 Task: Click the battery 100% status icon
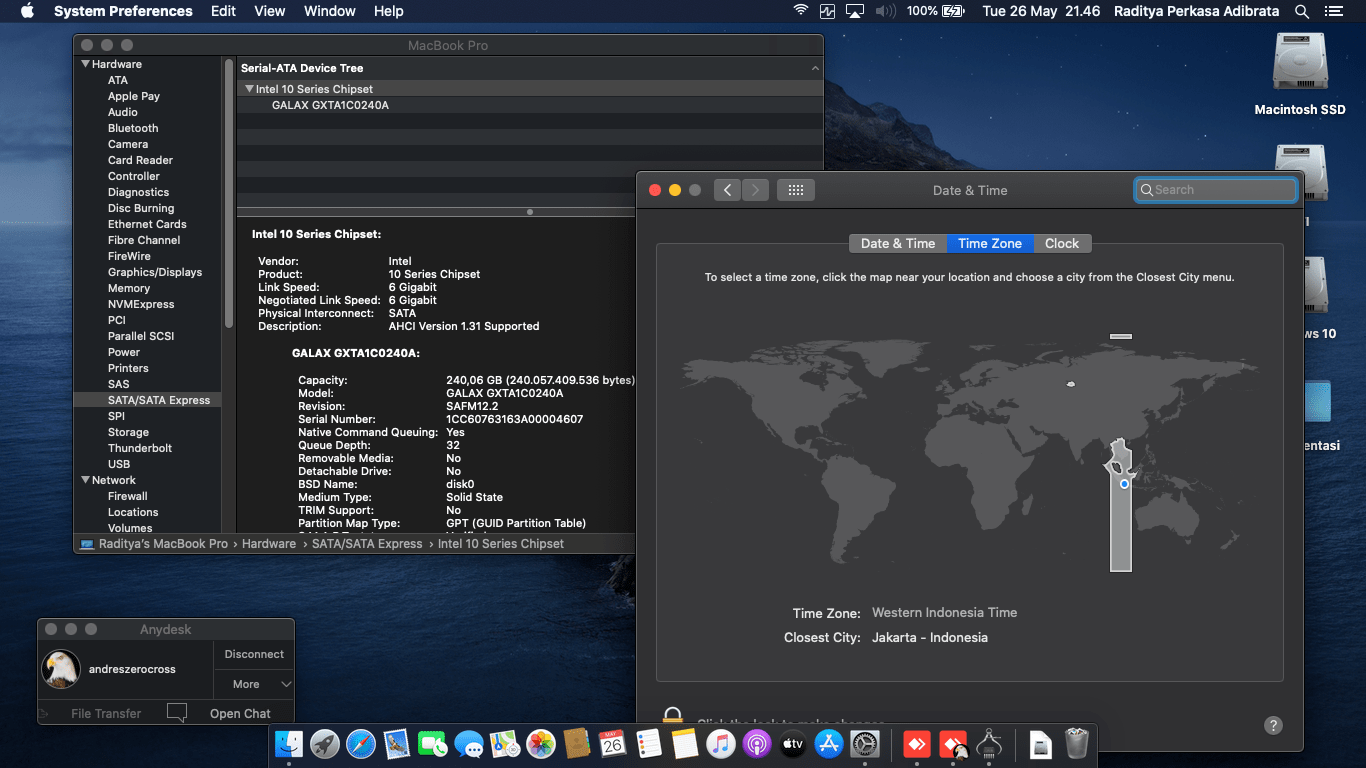pyautogui.click(x=936, y=11)
